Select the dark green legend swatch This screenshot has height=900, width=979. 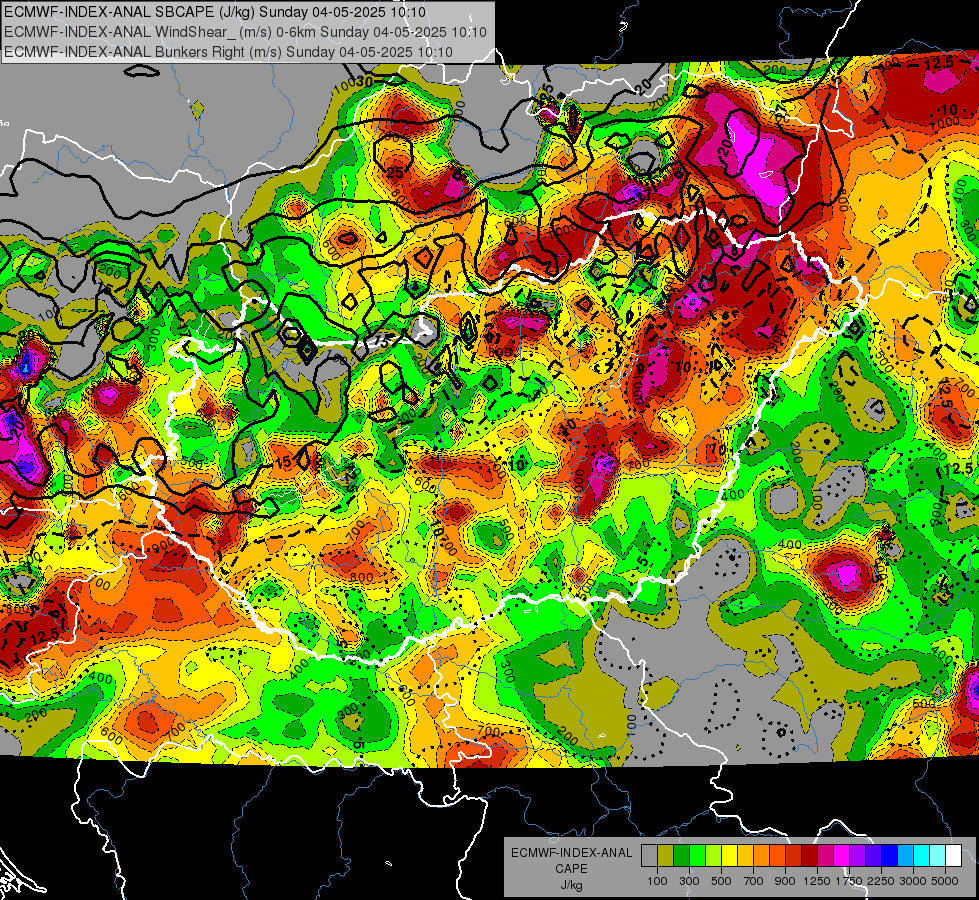pos(681,856)
